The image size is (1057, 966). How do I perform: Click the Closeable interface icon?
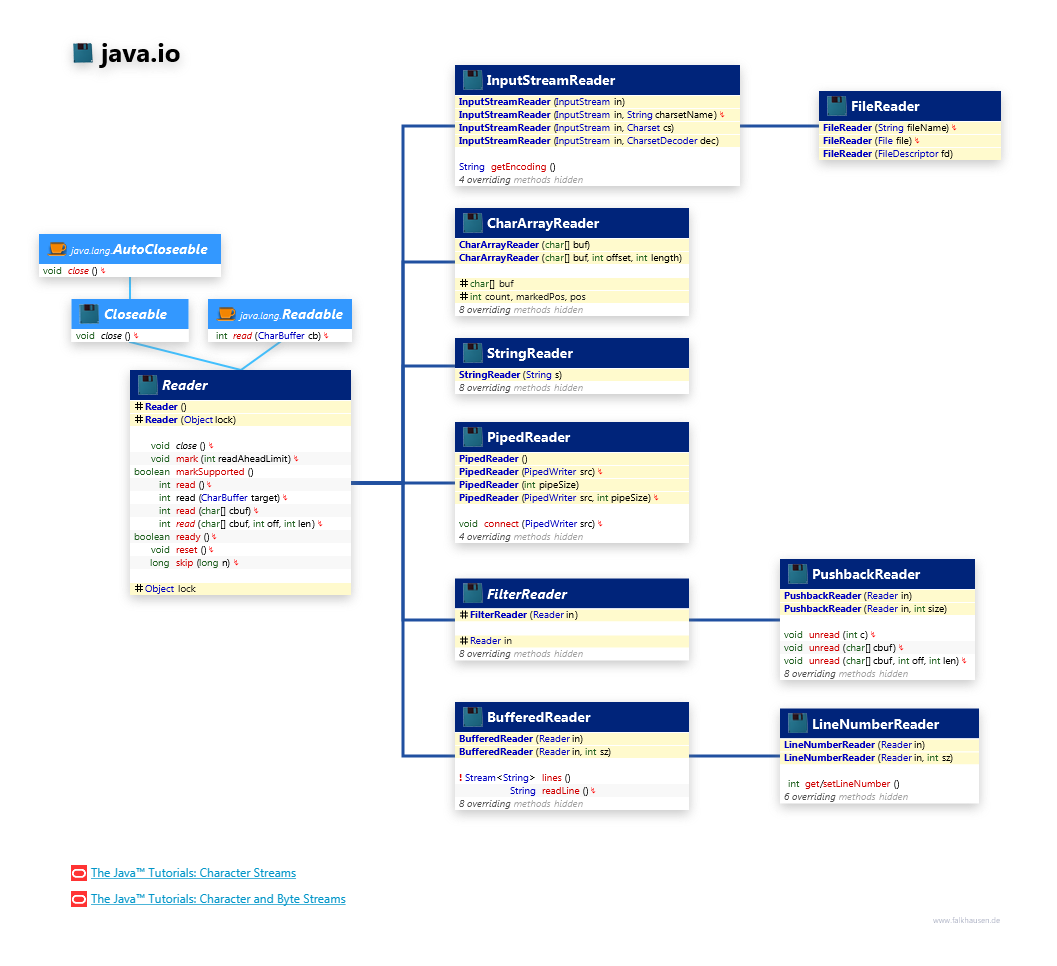click(89, 314)
